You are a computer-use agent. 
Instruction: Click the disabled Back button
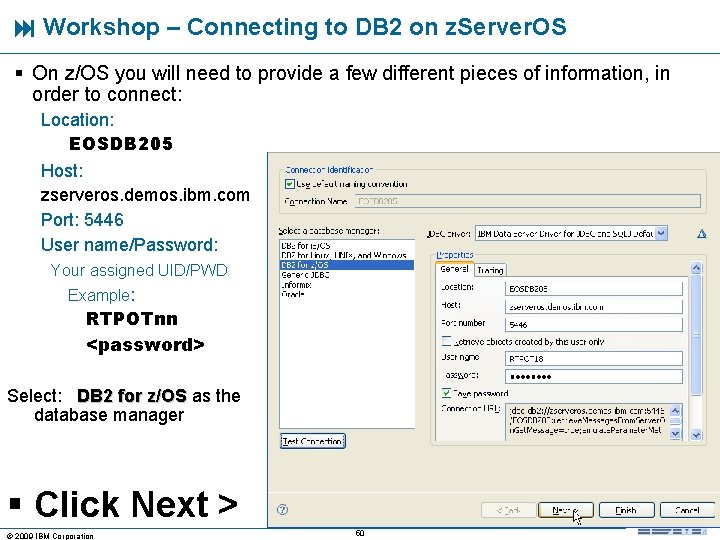point(508,510)
